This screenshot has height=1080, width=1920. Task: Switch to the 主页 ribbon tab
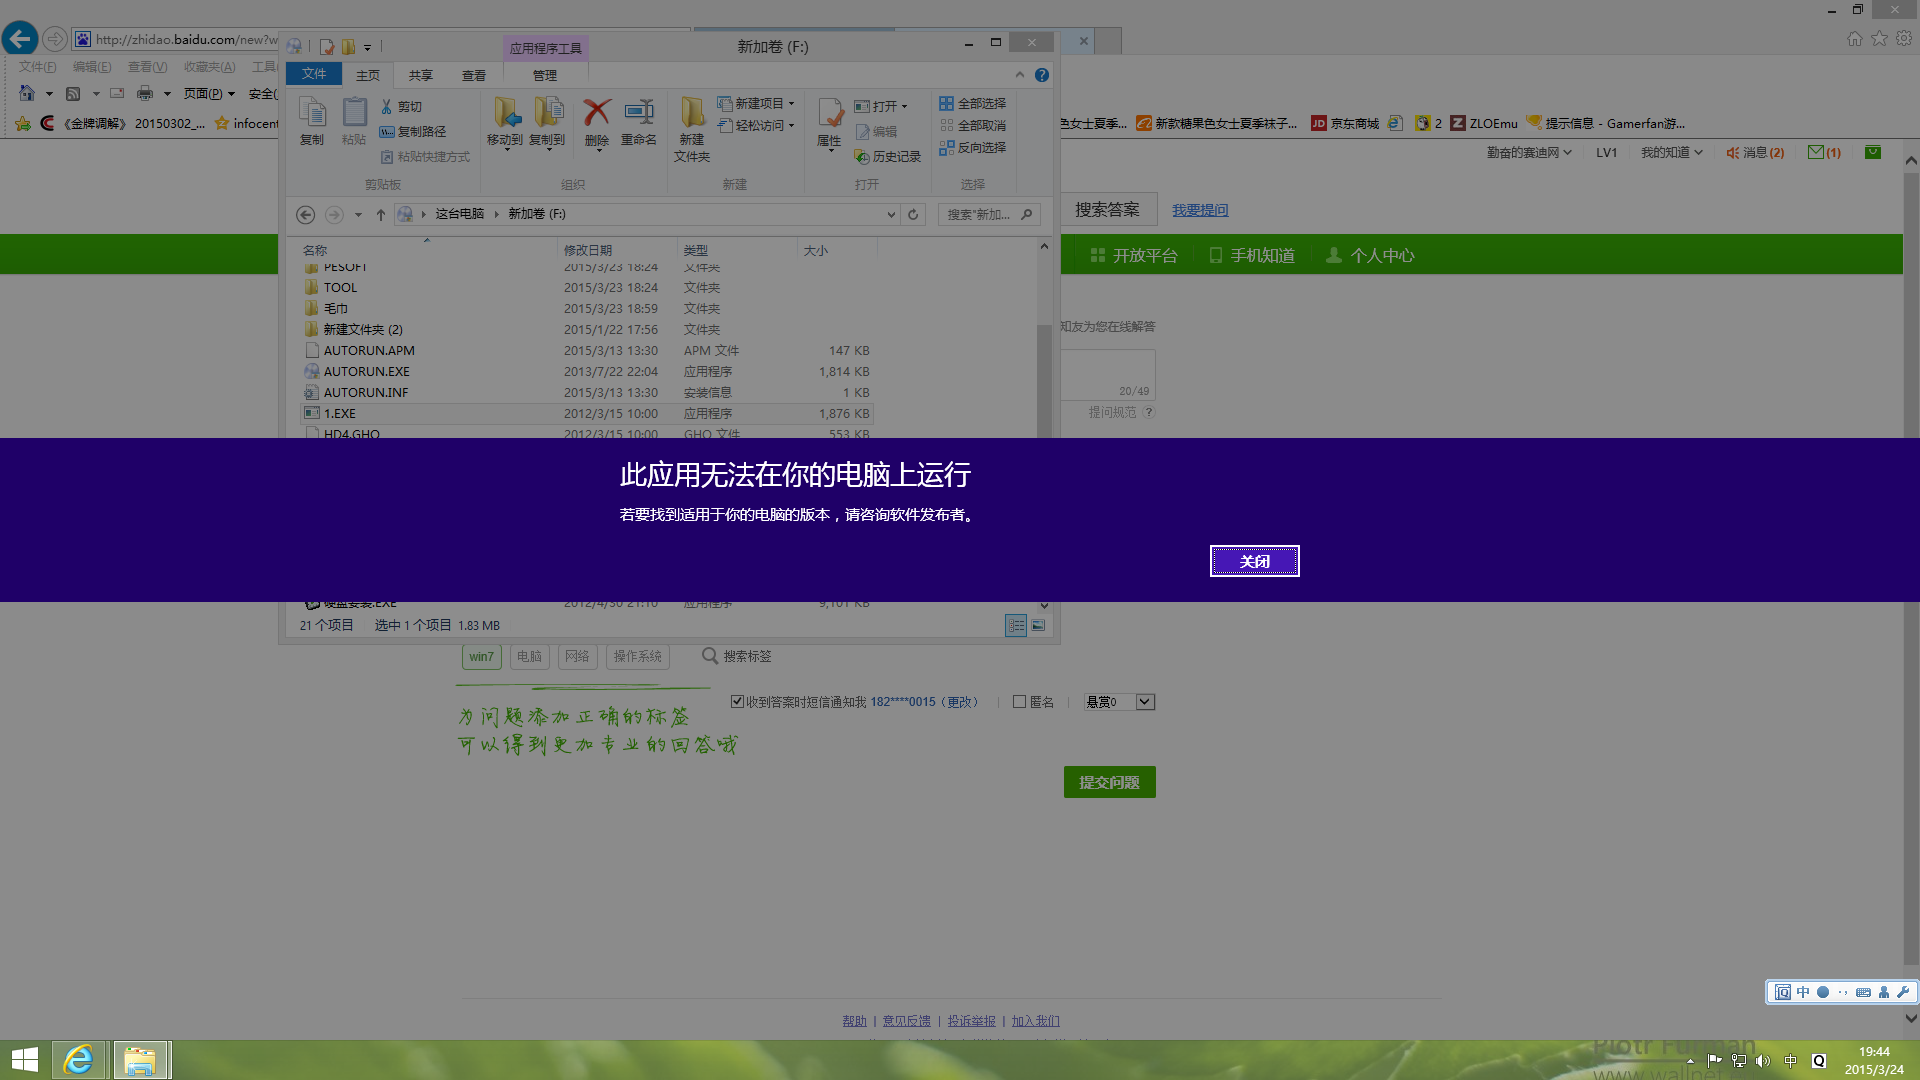[x=368, y=75]
